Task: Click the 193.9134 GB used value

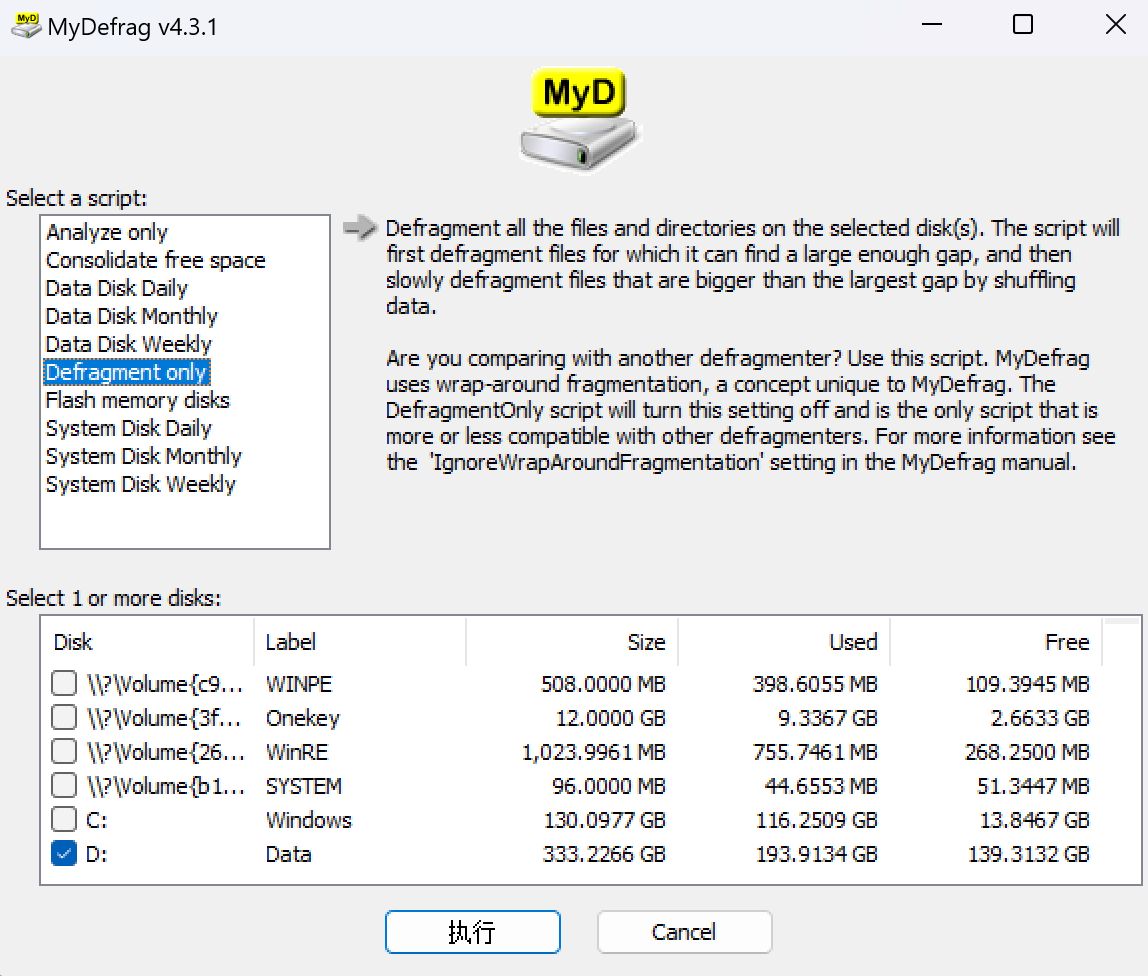Action: pos(816,854)
